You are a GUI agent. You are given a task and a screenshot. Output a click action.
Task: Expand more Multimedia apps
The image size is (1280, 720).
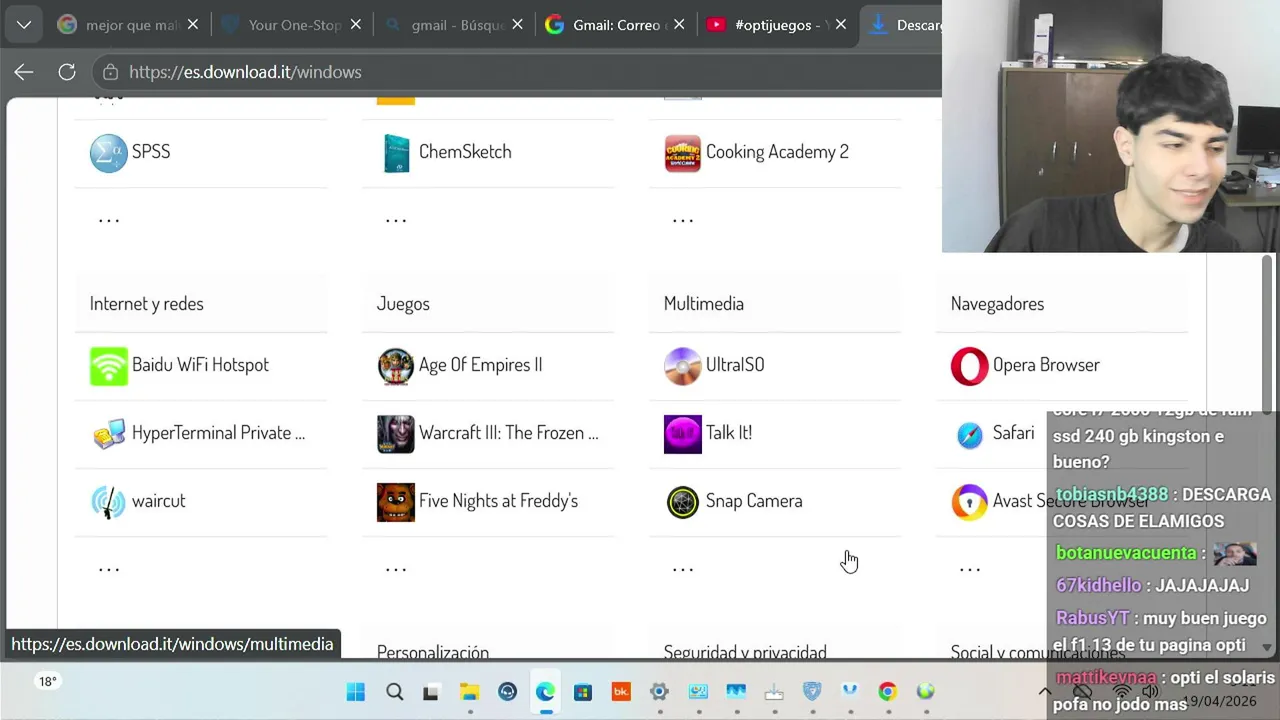pyautogui.click(x=683, y=569)
